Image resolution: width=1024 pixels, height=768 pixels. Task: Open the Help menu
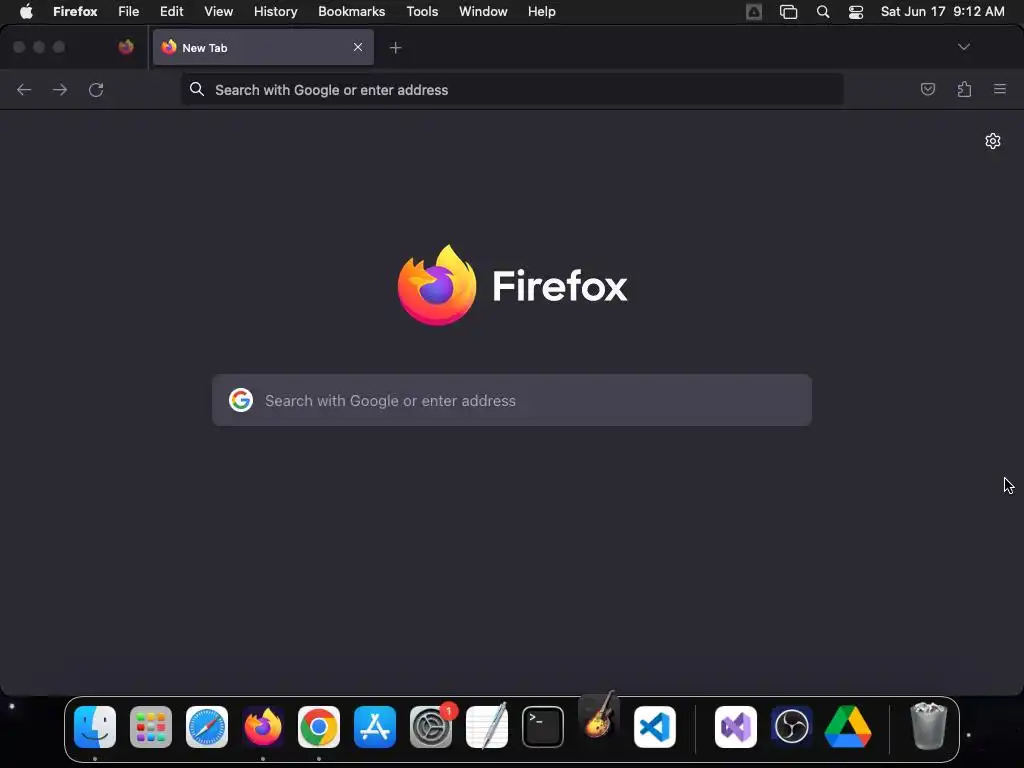[x=541, y=12]
